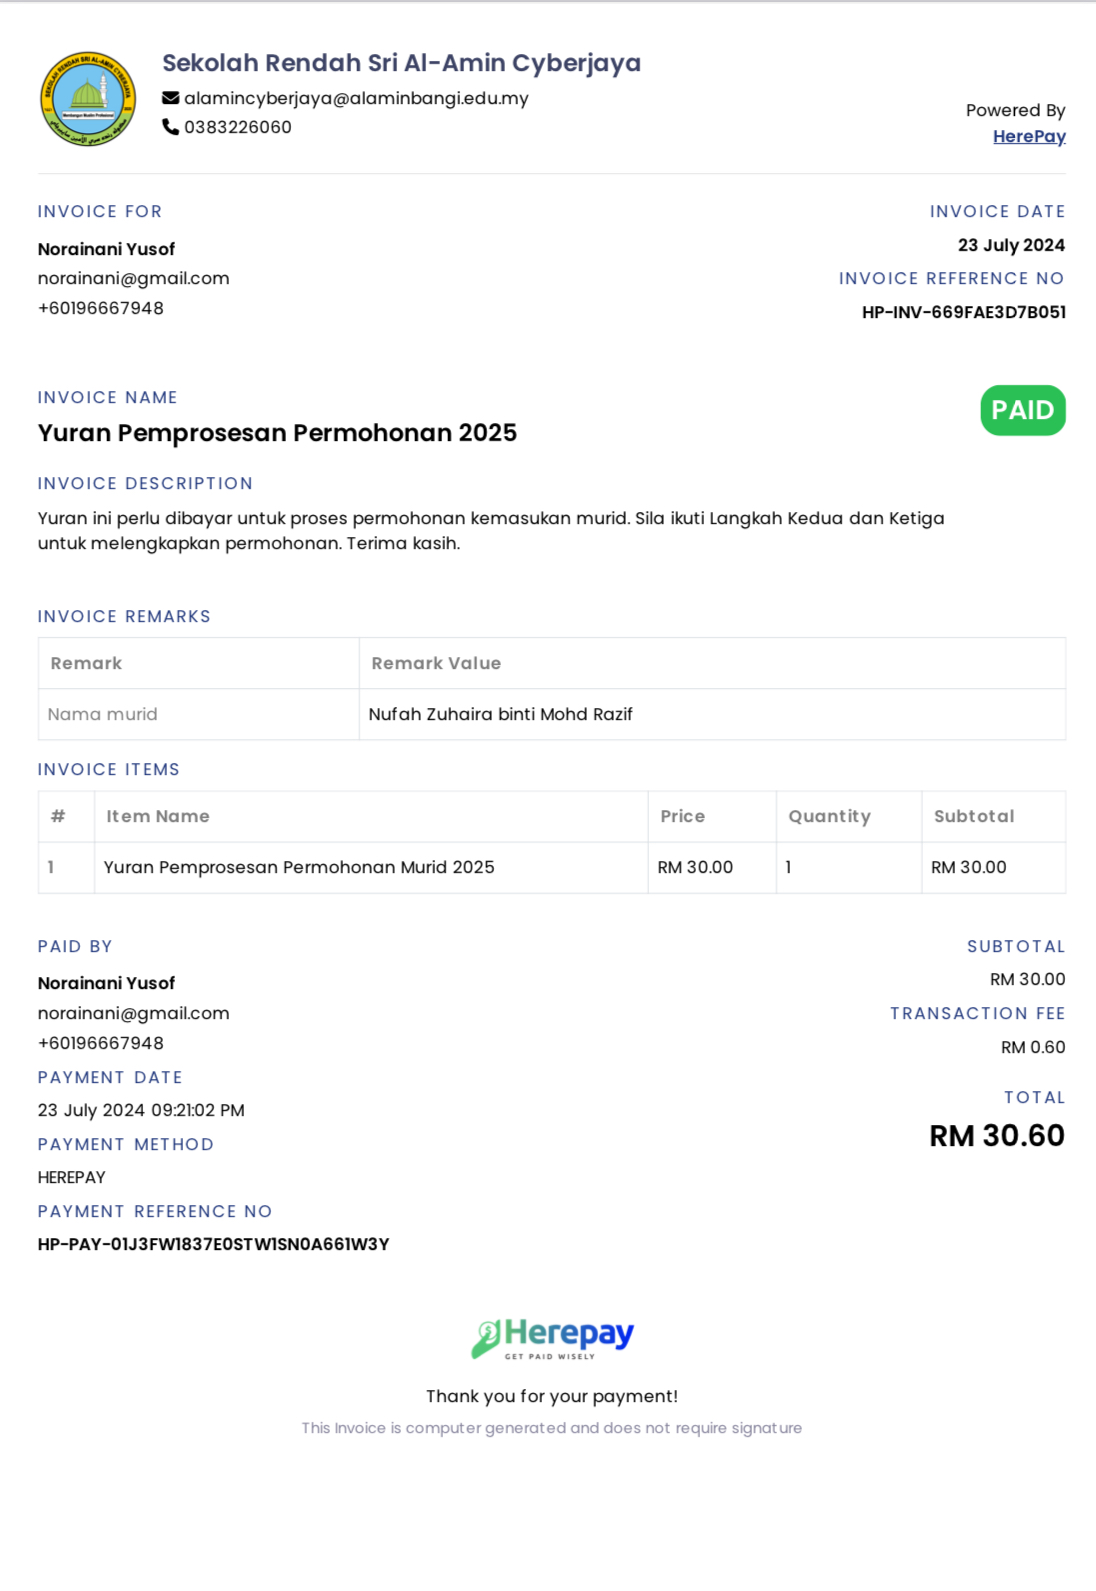Viewport: 1096px width, 1591px height.
Task: Click the Herepay footer logo
Action: point(552,1338)
